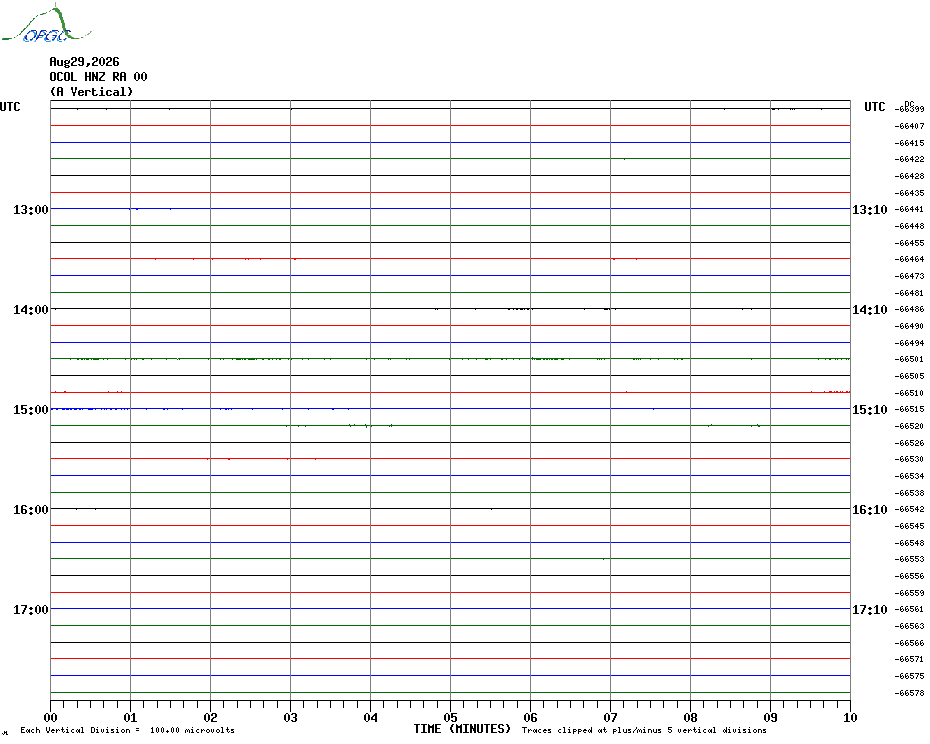930x744 pixels.
Task: Click the 17:00 time label
Action: tap(31, 610)
